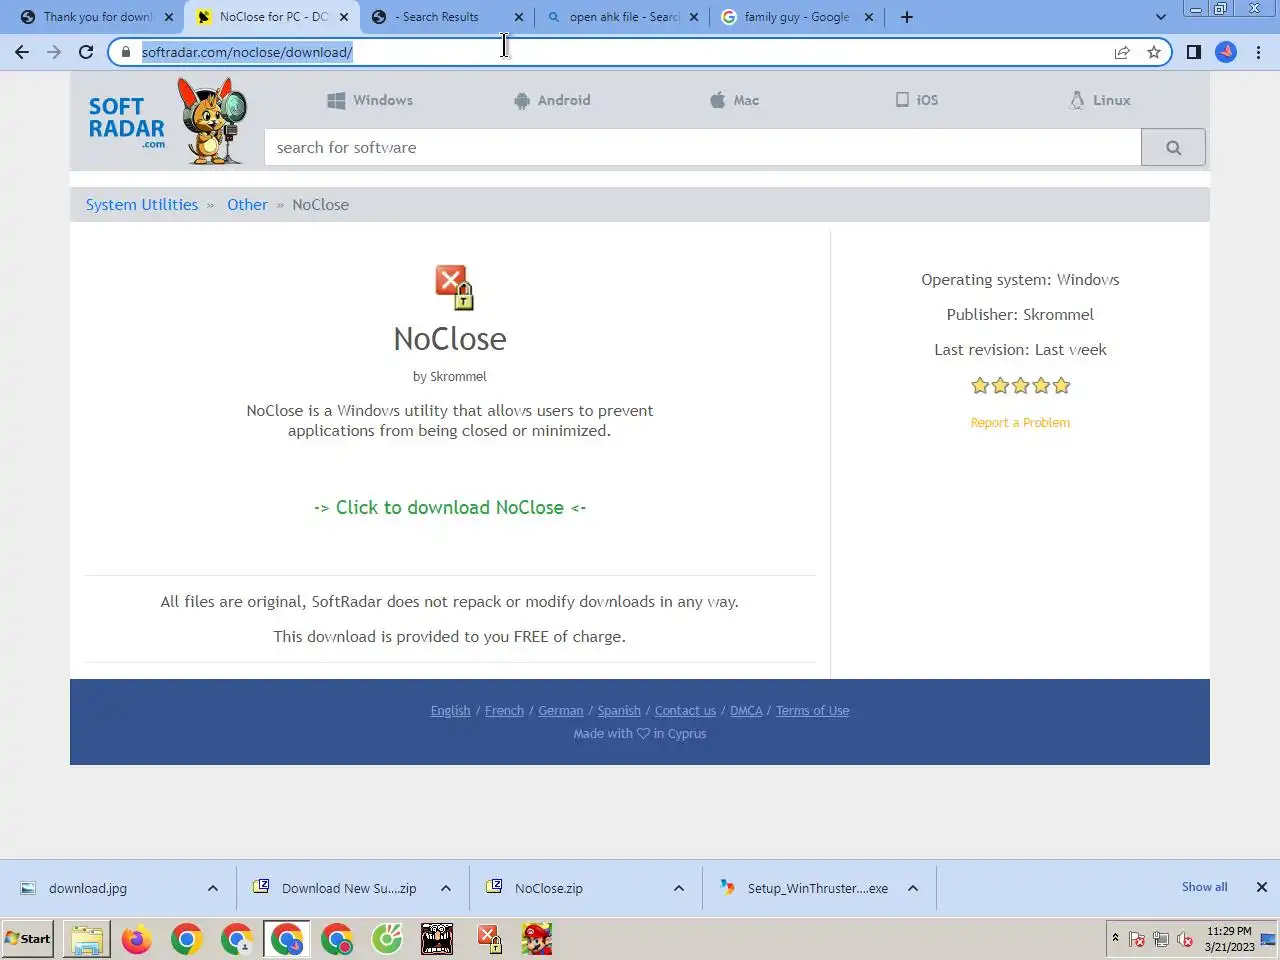Click Report a Problem
The width and height of the screenshot is (1280, 960).
(1020, 423)
